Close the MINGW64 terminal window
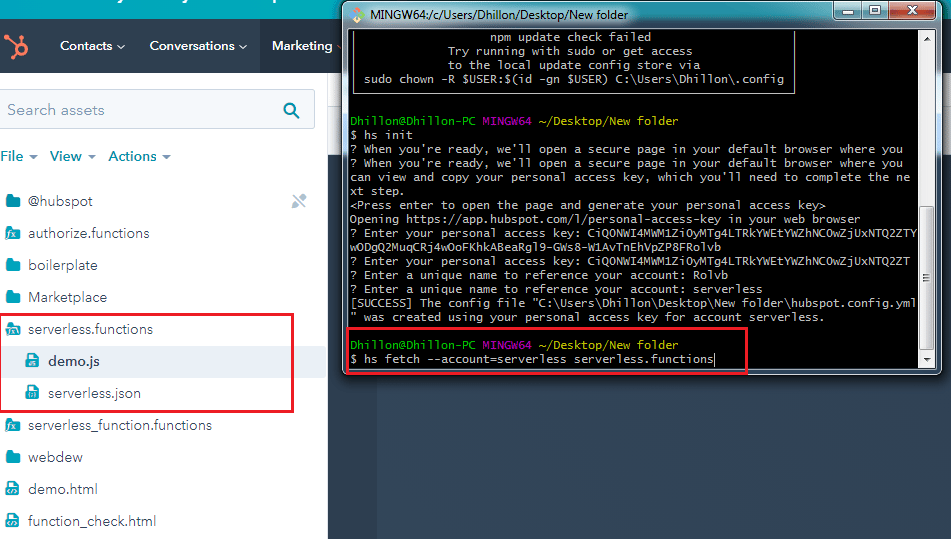 click(x=912, y=11)
